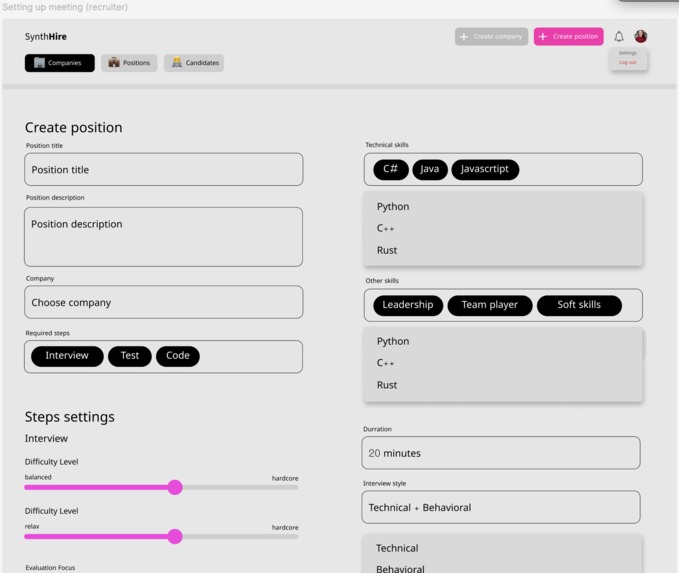Click the Team player skill chip
Screen dimensions: 679x573
[490, 305]
